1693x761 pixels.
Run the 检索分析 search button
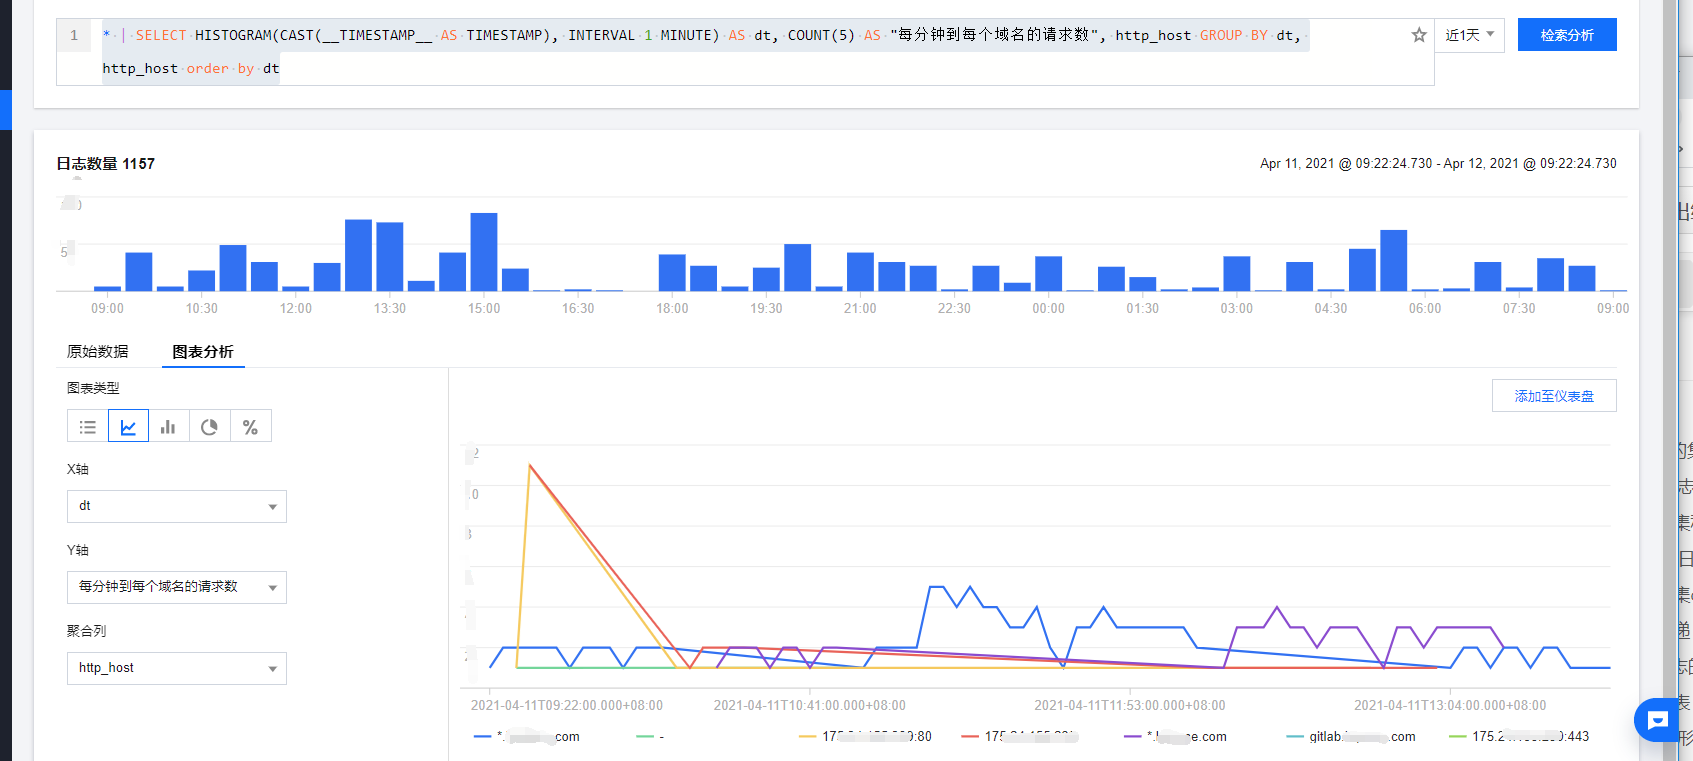coord(1567,35)
